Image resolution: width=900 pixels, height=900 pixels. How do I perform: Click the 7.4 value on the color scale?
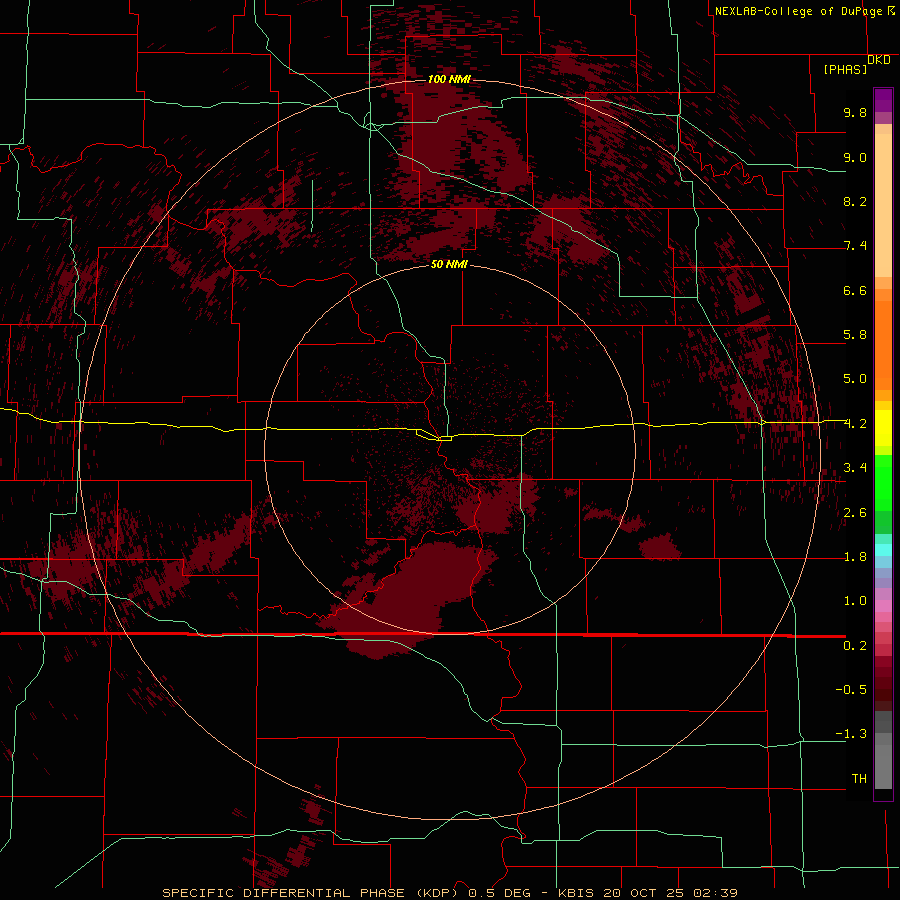855,246
